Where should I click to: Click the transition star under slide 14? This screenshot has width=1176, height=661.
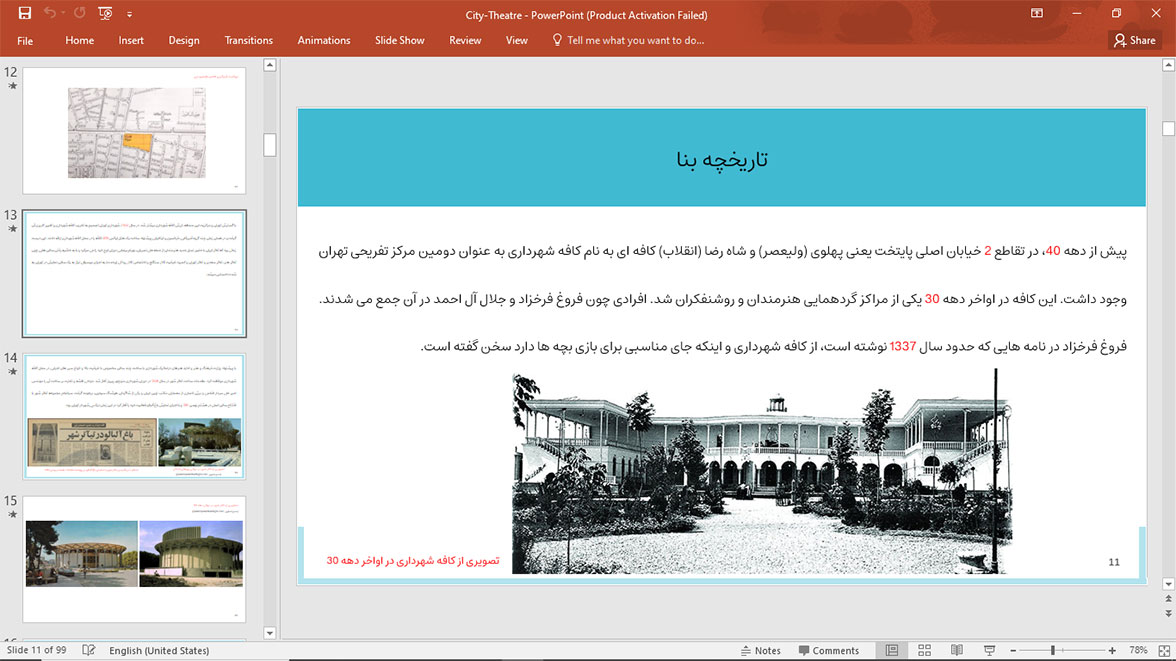click(x=12, y=371)
